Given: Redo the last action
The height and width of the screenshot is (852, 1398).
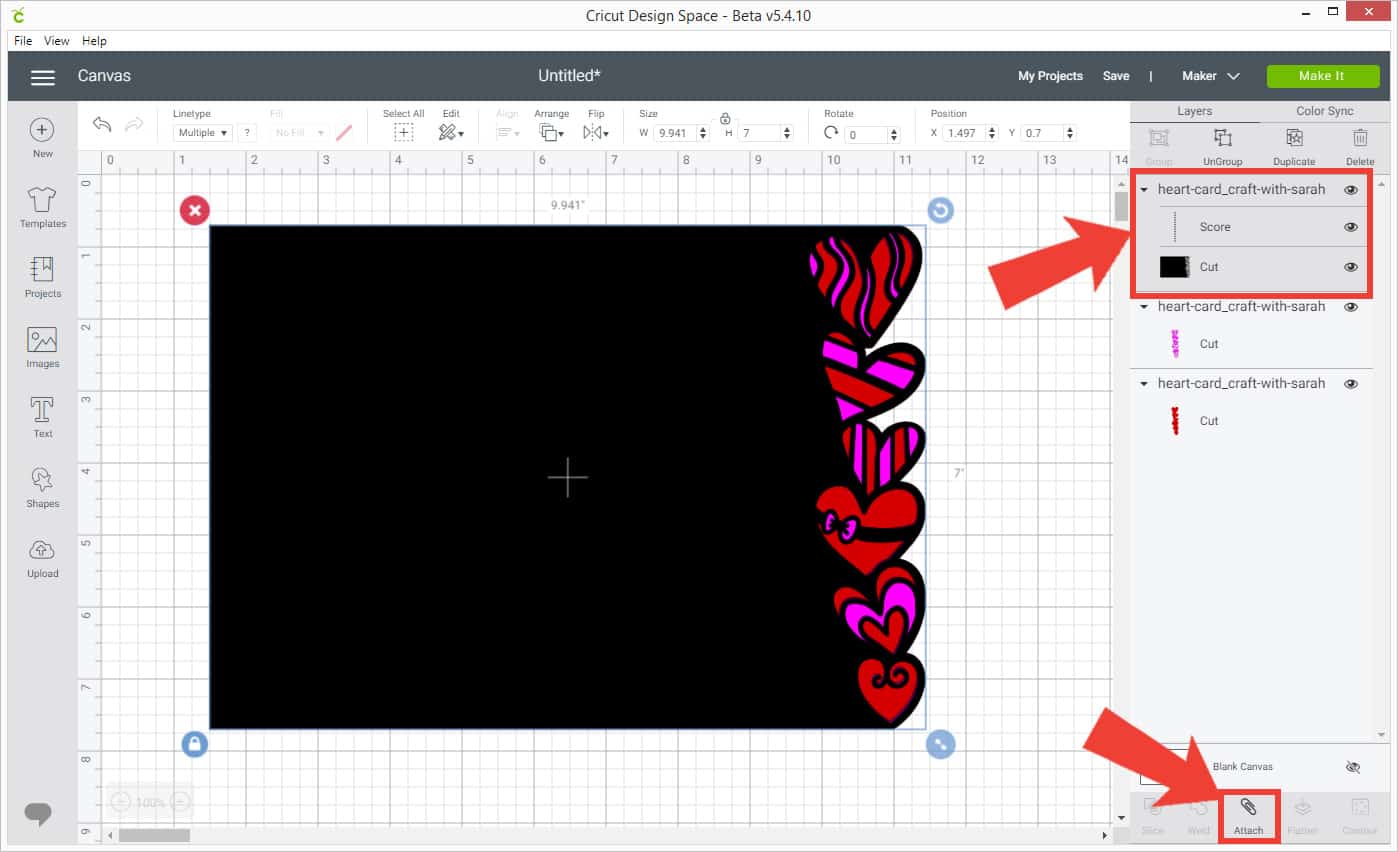Looking at the screenshot, I should click(x=134, y=125).
